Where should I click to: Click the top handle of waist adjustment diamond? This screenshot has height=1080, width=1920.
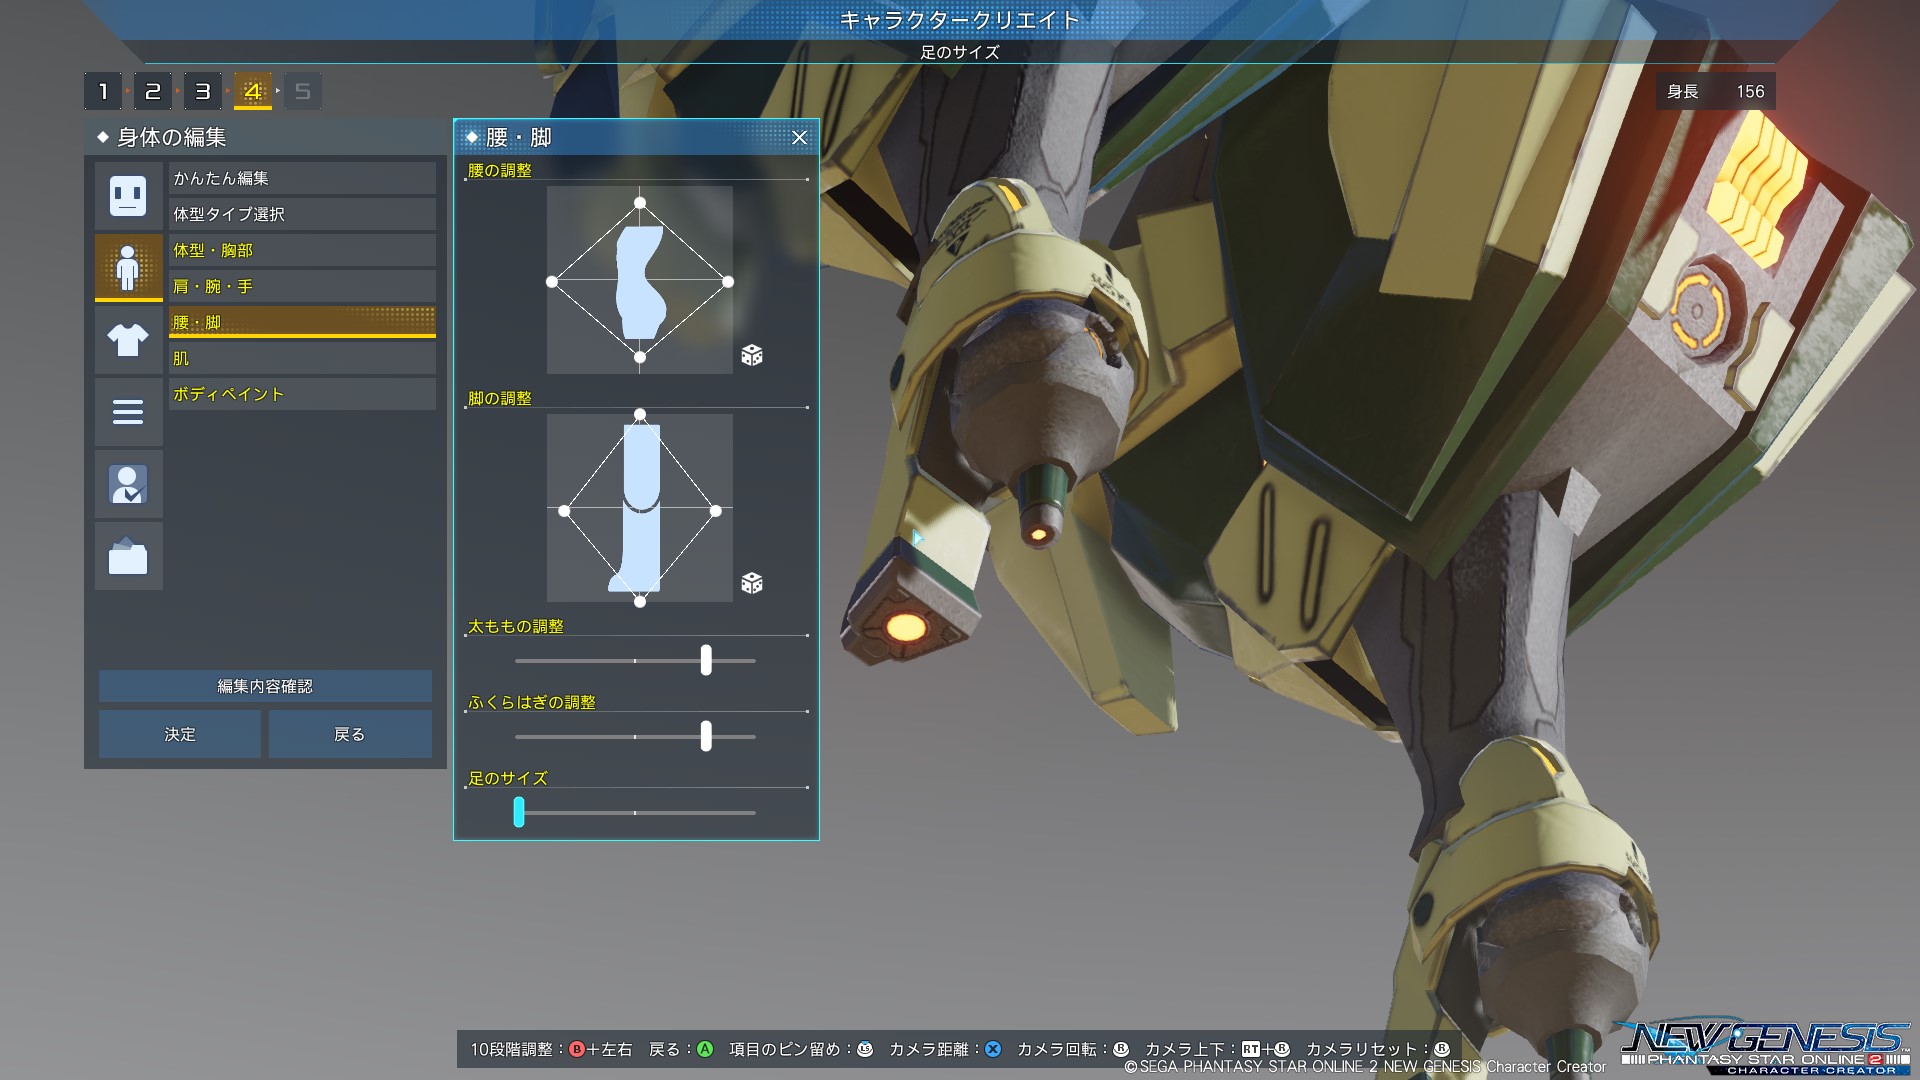(640, 203)
